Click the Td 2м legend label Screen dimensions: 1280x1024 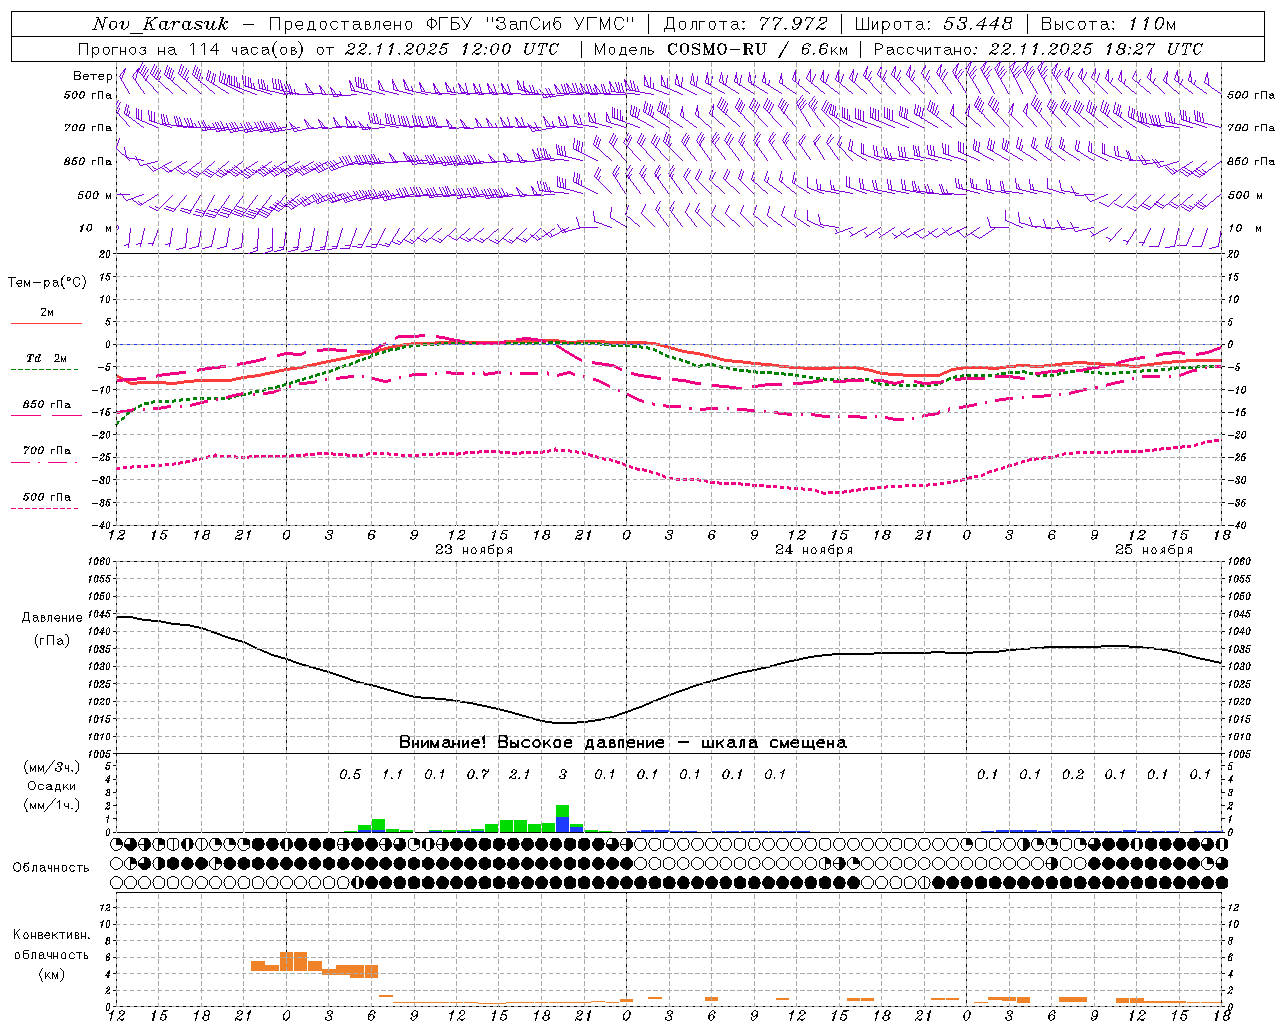[x=46, y=358]
